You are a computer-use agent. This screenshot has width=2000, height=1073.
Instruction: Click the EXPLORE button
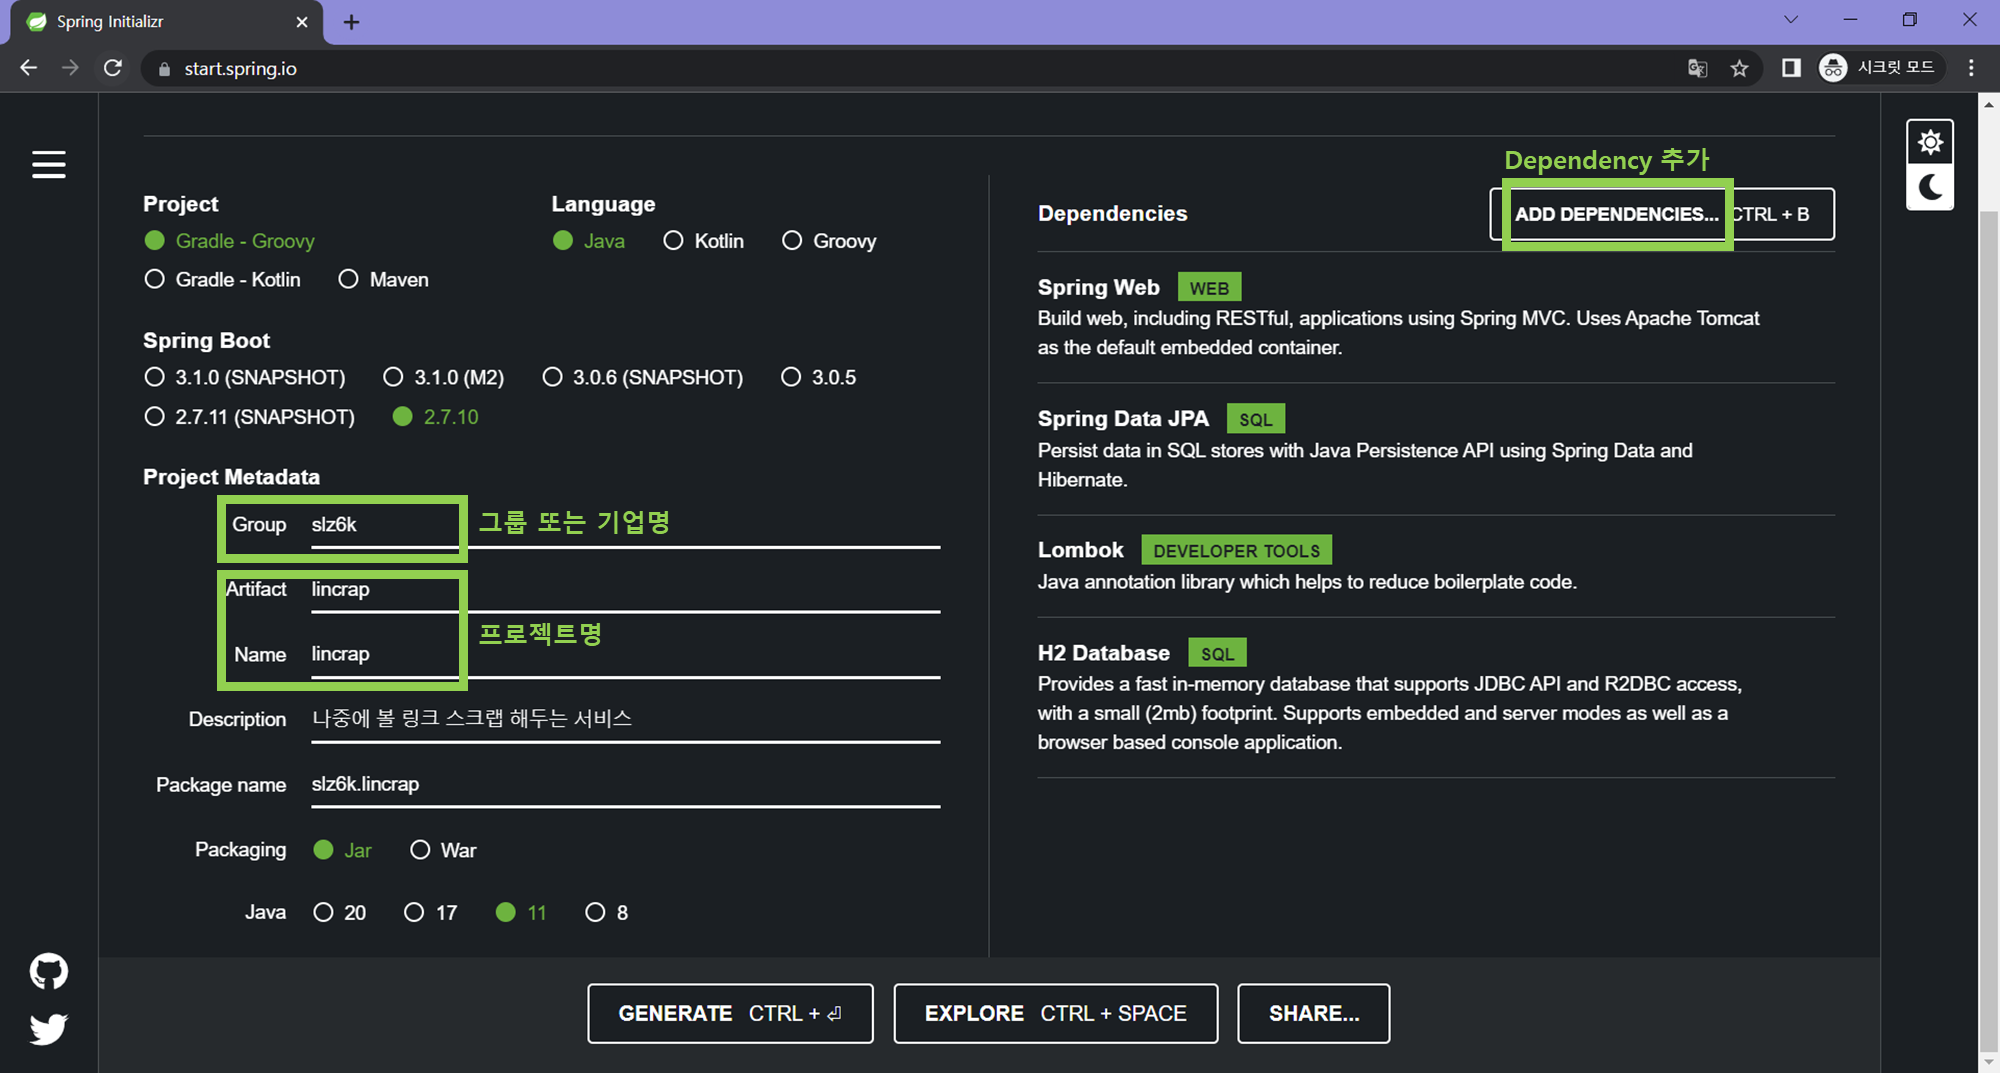(x=1055, y=1013)
